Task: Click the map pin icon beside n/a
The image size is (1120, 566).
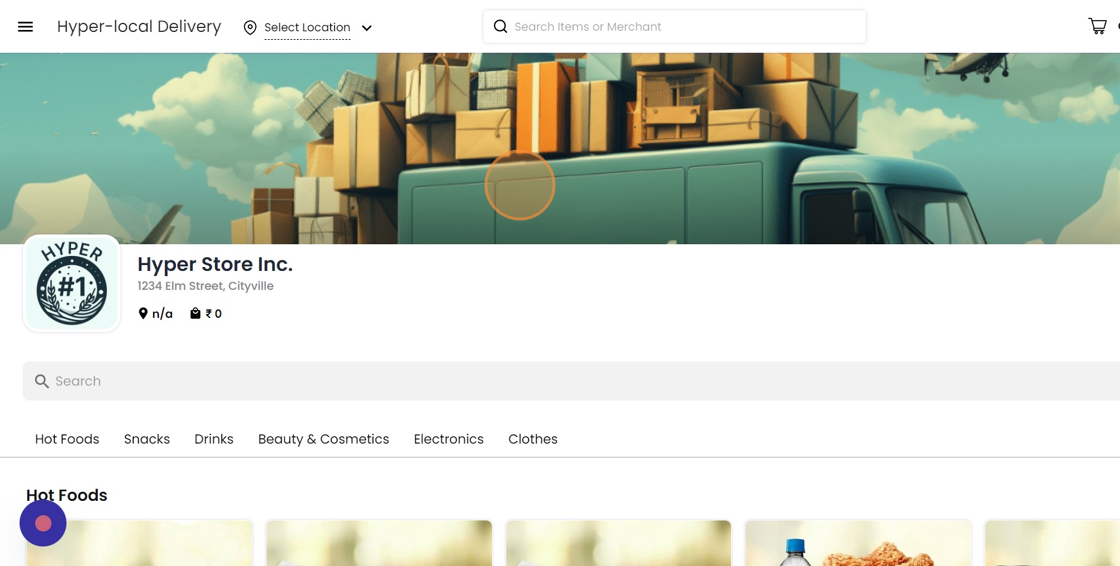Action: point(143,314)
